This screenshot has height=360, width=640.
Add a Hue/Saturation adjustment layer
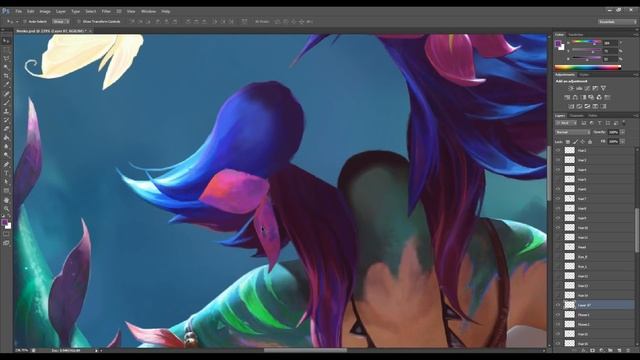pyautogui.click(x=567, y=98)
